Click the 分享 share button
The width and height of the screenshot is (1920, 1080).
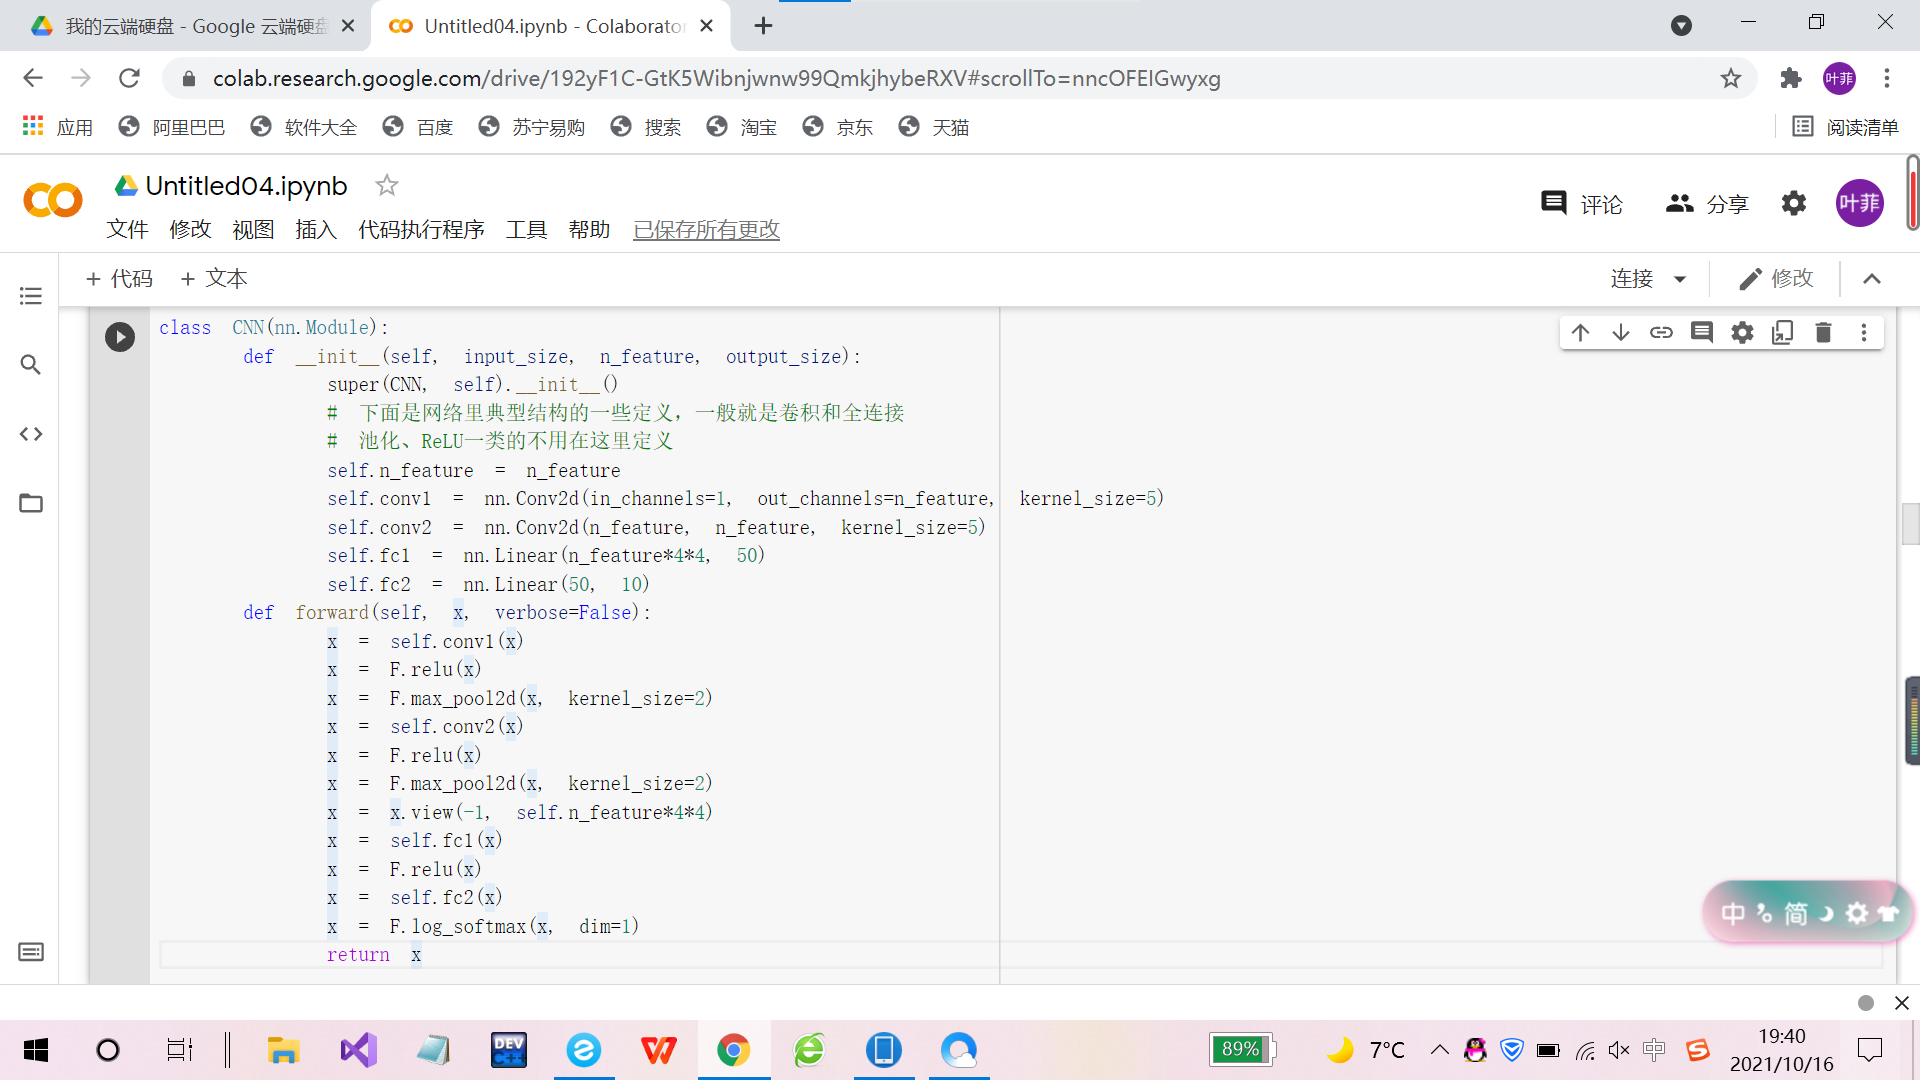coord(1707,204)
